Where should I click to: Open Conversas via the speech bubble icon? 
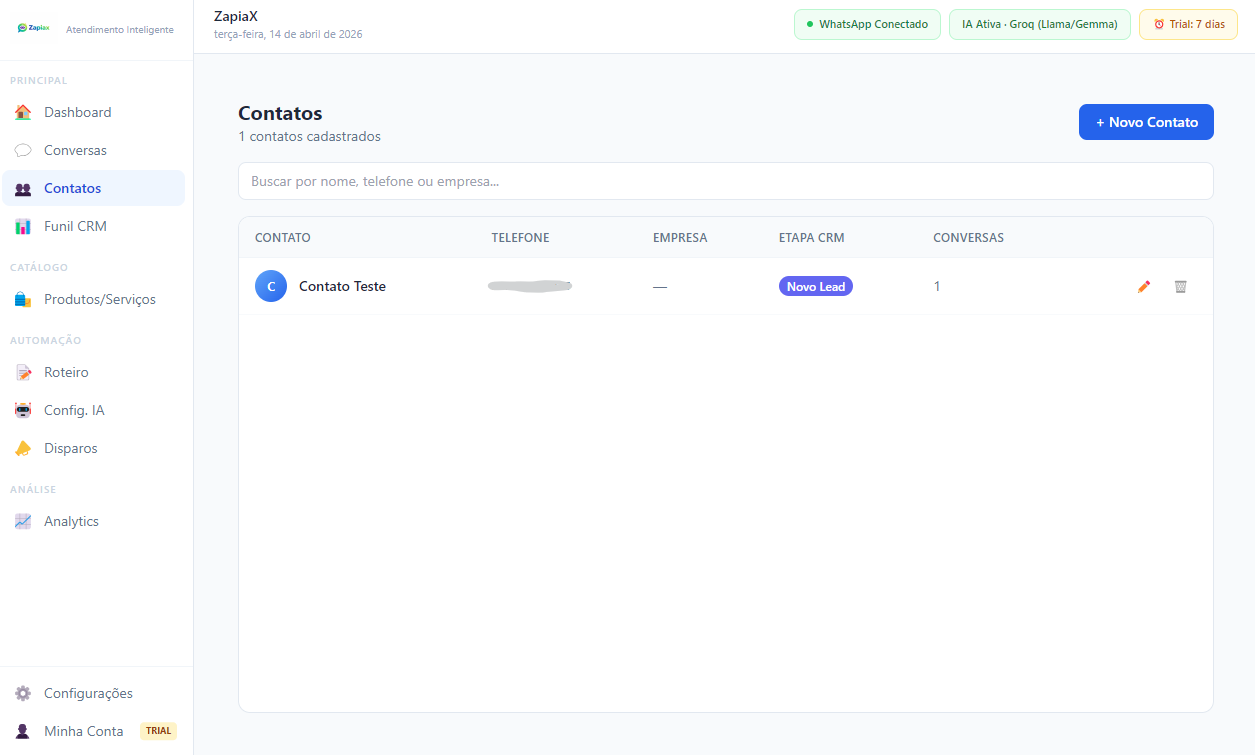(x=23, y=151)
